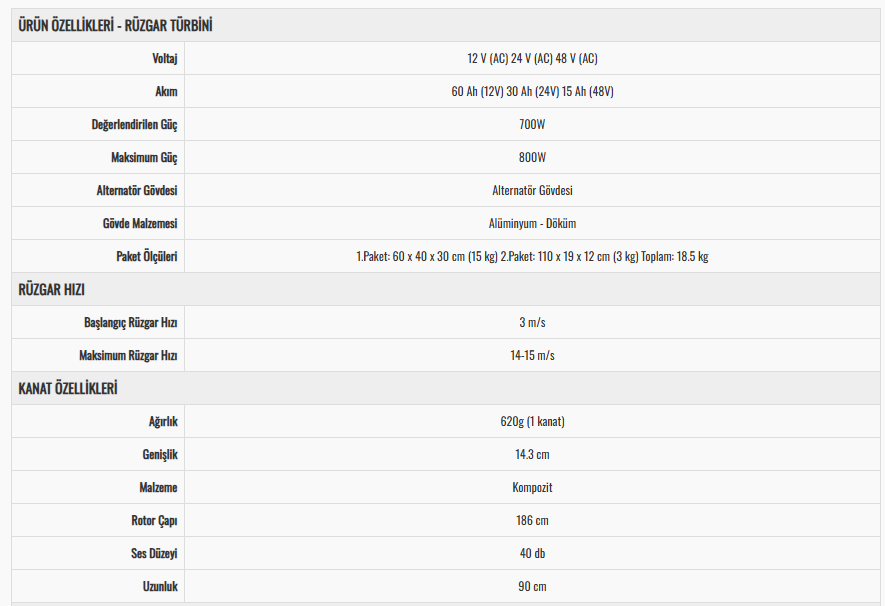Click the 90 cm length value
This screenshot has width=885, height=606.
(532, 586)
